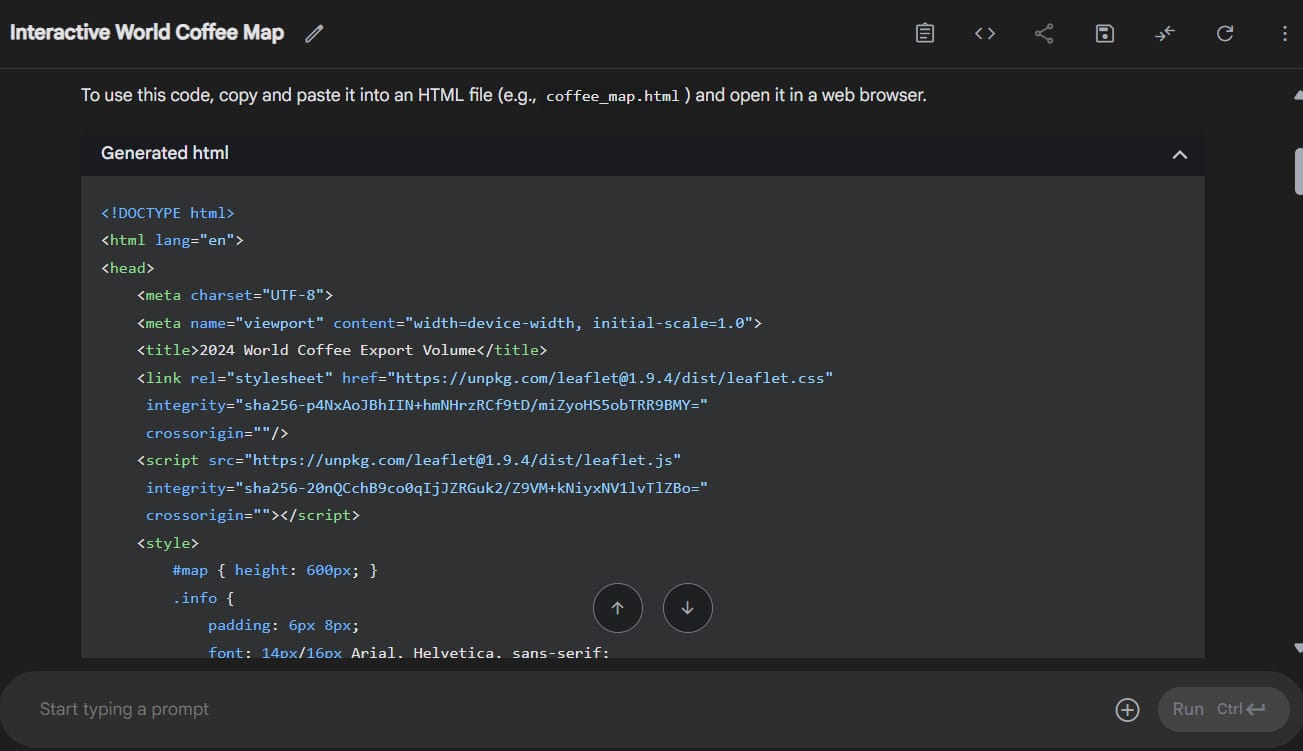This screenshot has height=751, width=1303.
Task: Click the meta viewport code line
Action: click(449, 323)
